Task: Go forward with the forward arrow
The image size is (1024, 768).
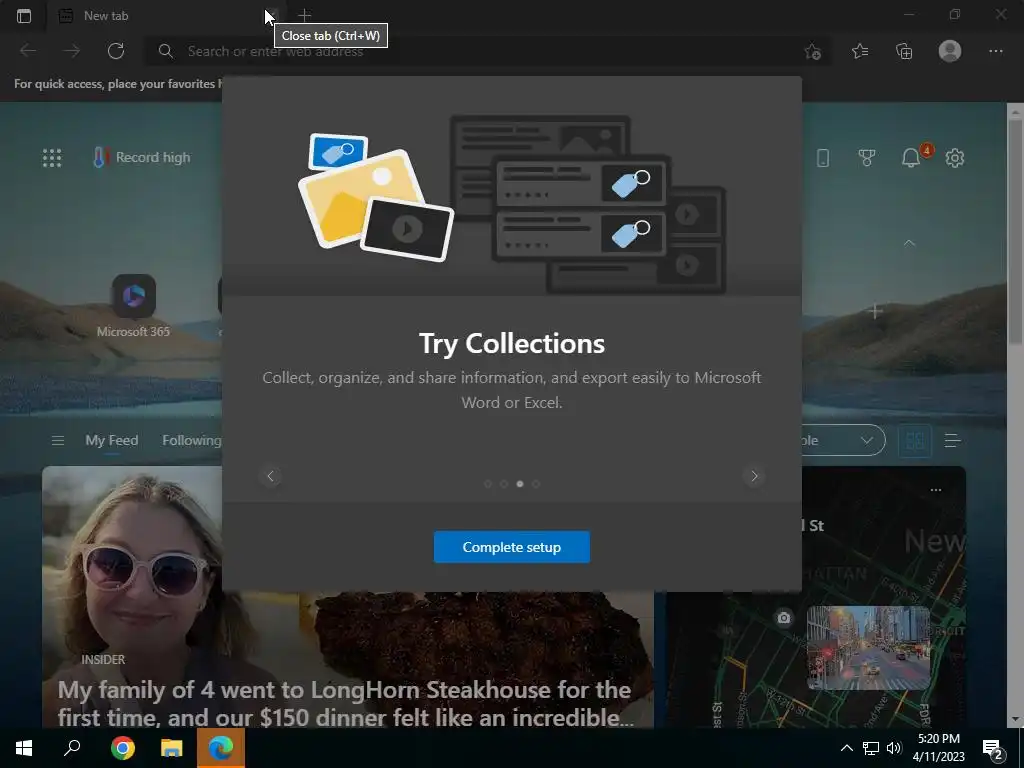Action: tap(72, 51)
